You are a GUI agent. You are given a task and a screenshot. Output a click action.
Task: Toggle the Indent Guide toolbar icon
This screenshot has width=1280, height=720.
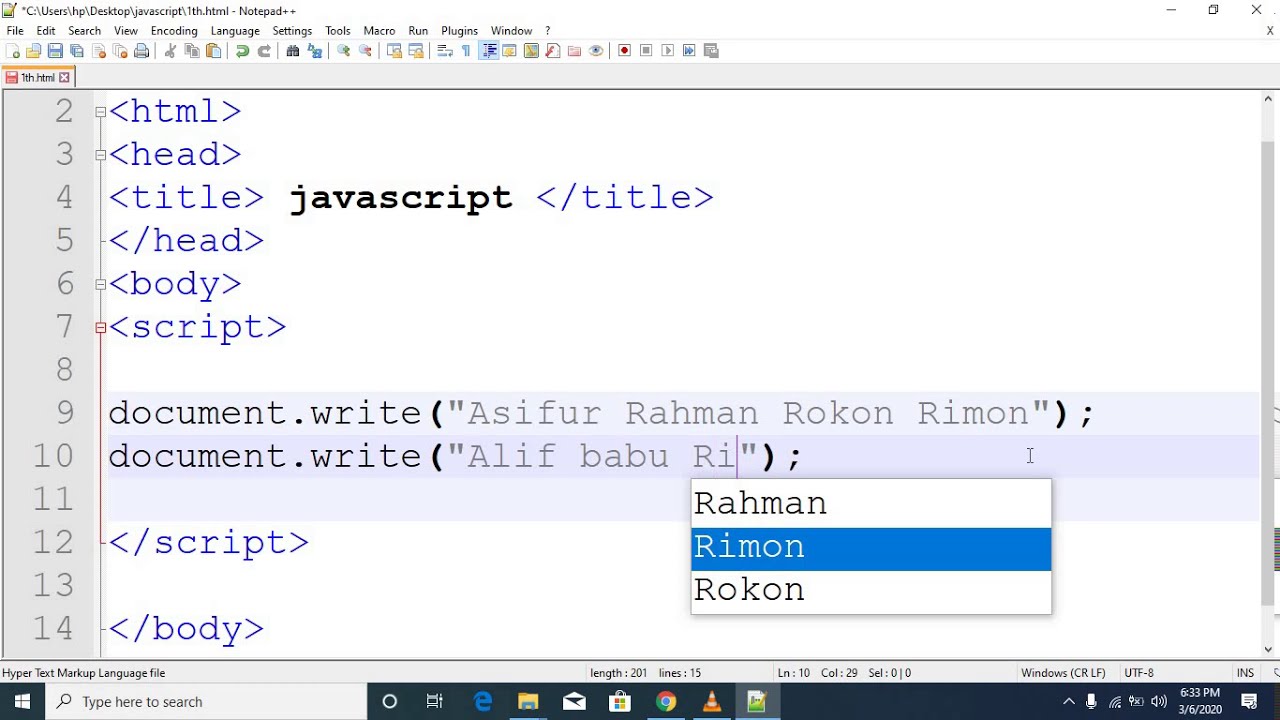coord(488,50)
